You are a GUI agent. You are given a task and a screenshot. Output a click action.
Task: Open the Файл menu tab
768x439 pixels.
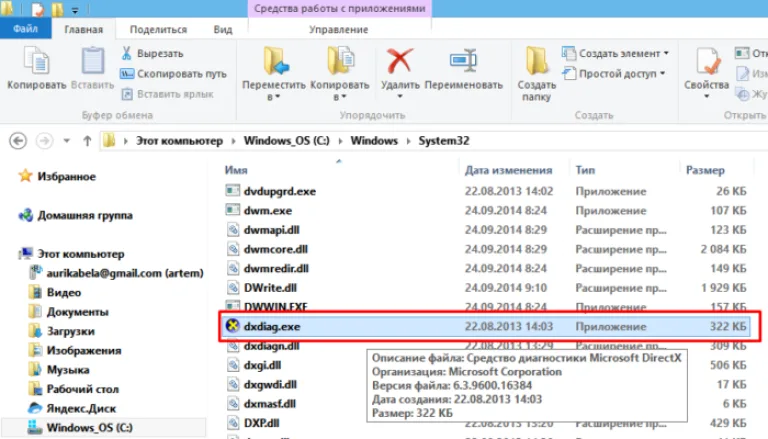click(x=25, y=29)
